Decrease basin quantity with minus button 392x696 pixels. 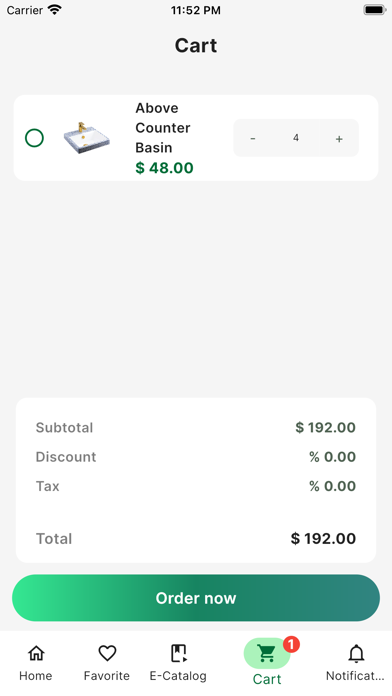click(x=253, y=138)
